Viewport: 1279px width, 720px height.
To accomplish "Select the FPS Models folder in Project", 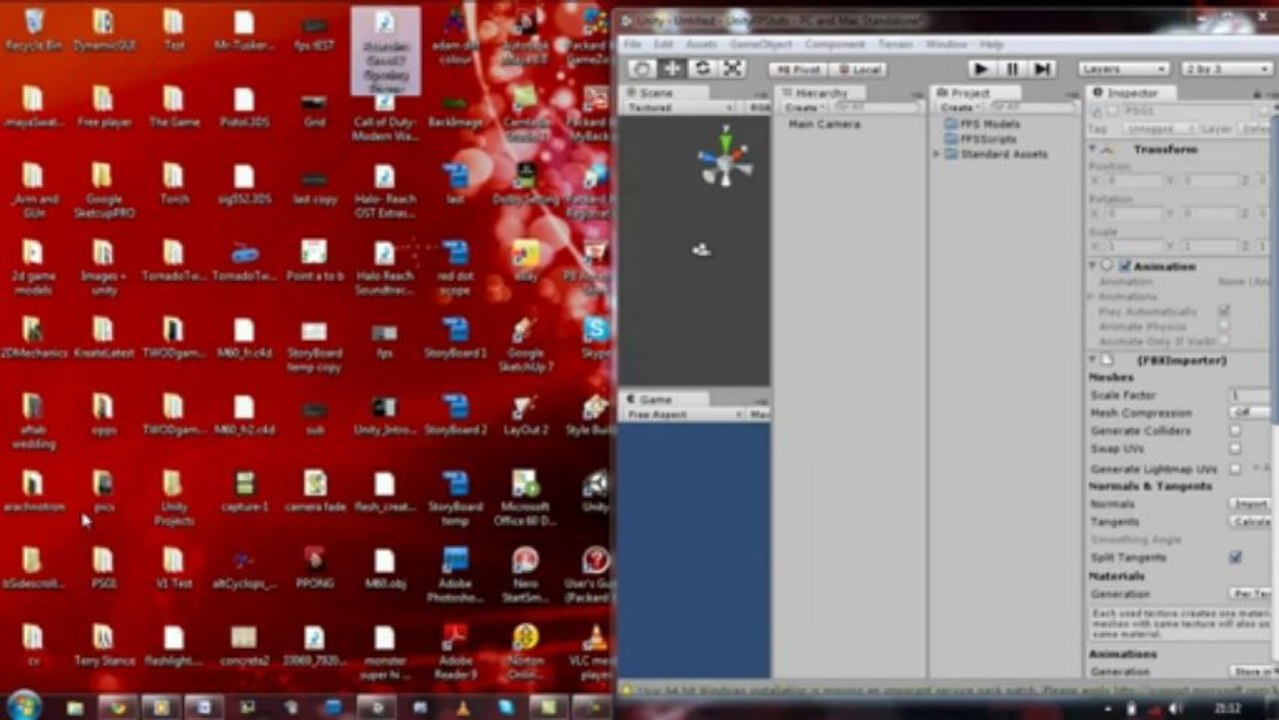I will coord(982,124).
